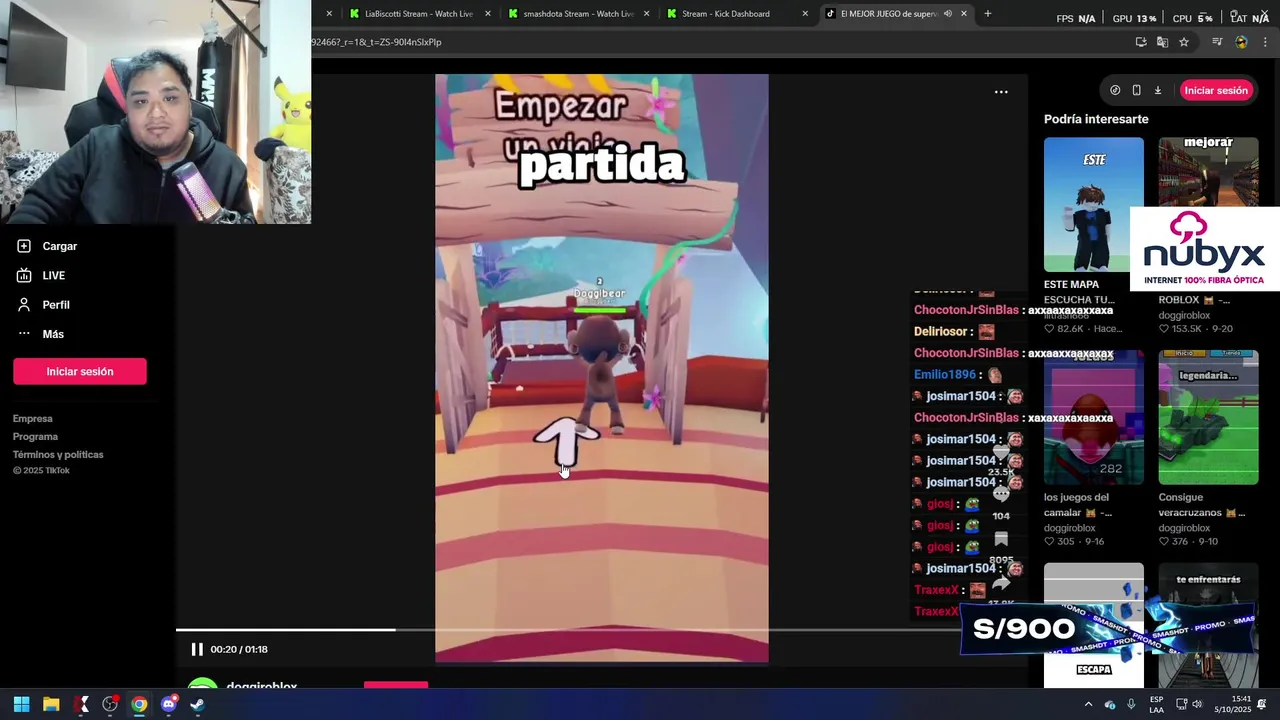This screenshot has height=720, width=1280.
Task: Click the sidebar Iniciar sesión button
Action: point(80,371)
